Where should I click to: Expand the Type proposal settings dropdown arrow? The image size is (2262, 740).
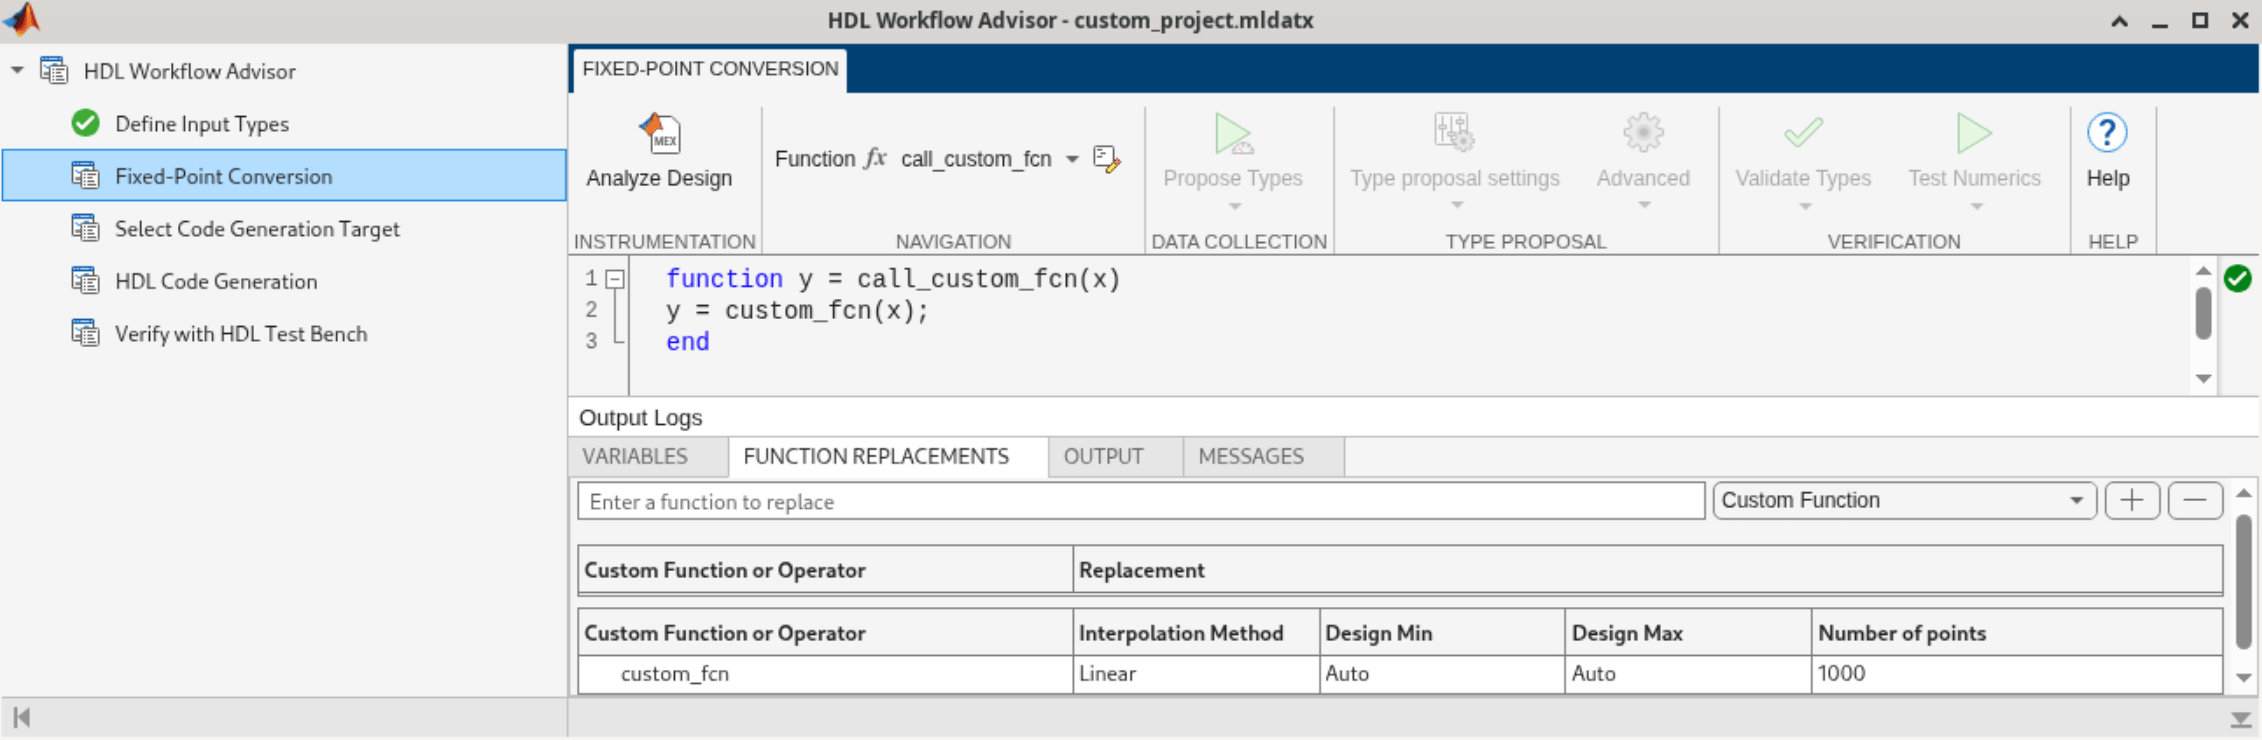(x=1457, y=205)
